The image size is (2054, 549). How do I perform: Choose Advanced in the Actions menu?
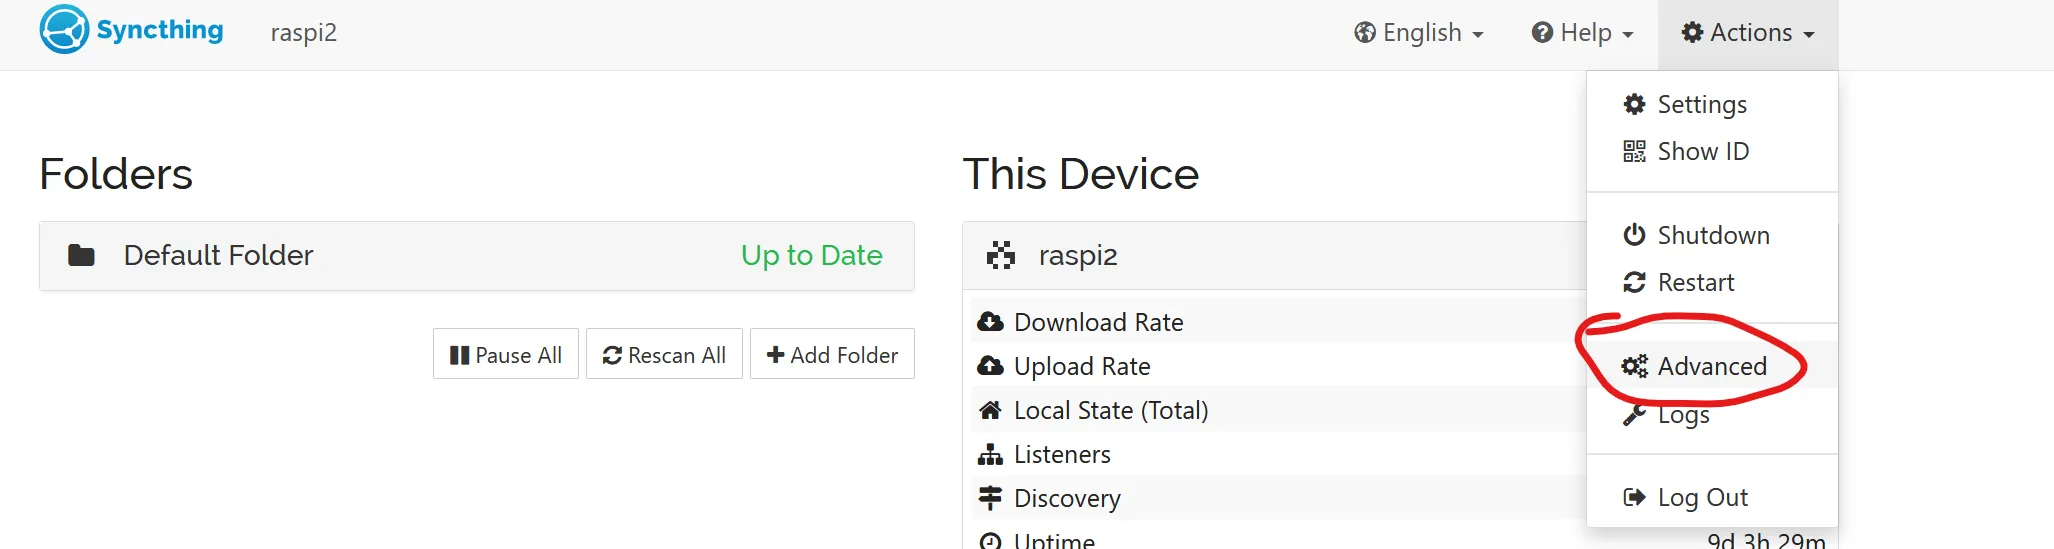click(1712, 366)
